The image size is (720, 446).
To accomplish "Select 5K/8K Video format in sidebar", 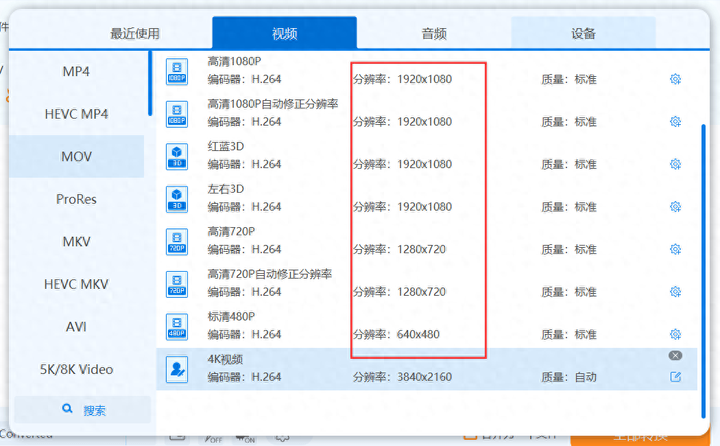I will coord(76,369).
